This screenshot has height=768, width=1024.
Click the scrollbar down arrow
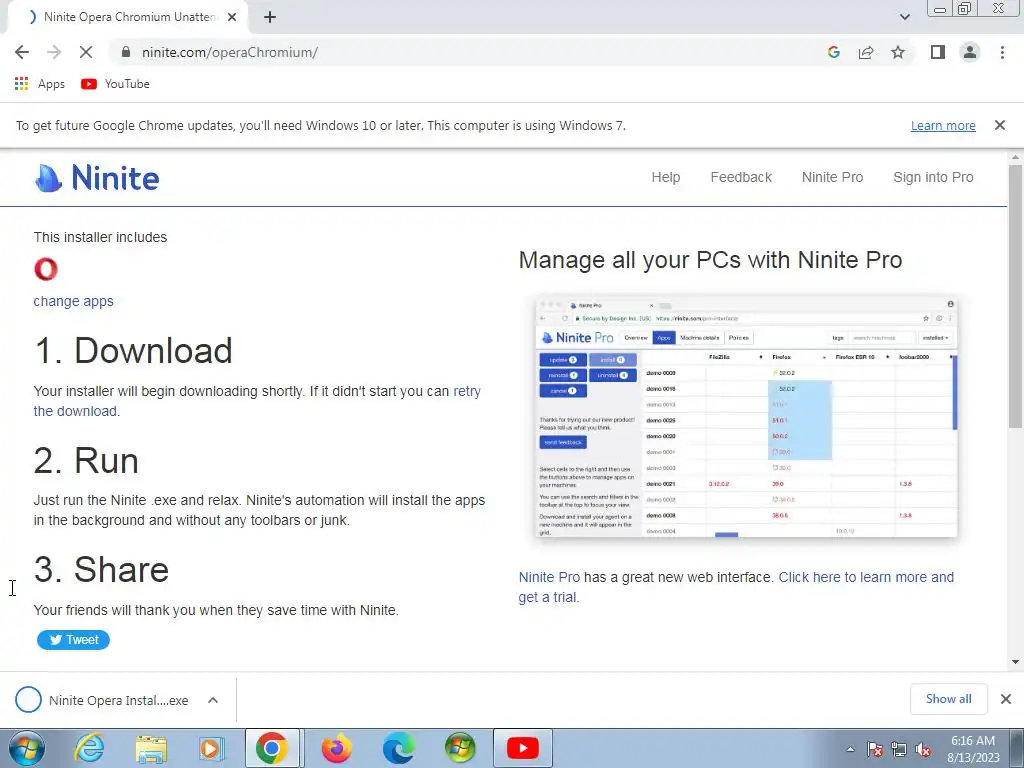pyautogui.click(x=1015, y=662)
